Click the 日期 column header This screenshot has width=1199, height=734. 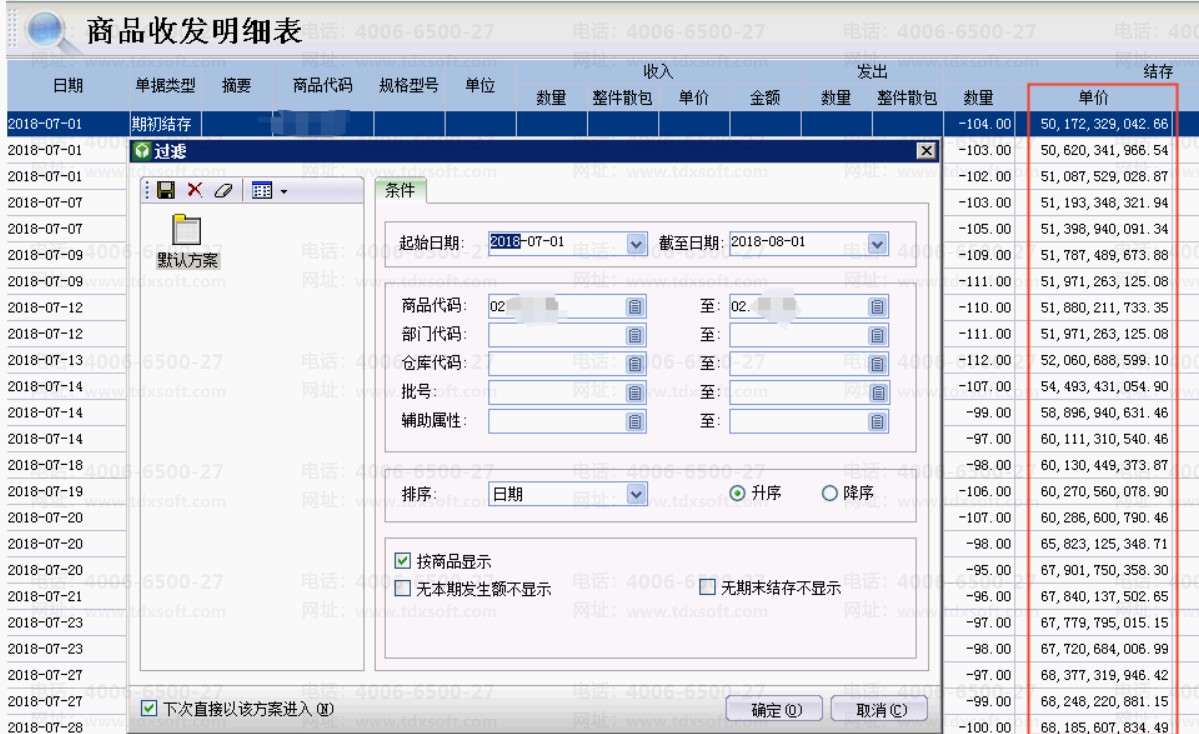67,86
